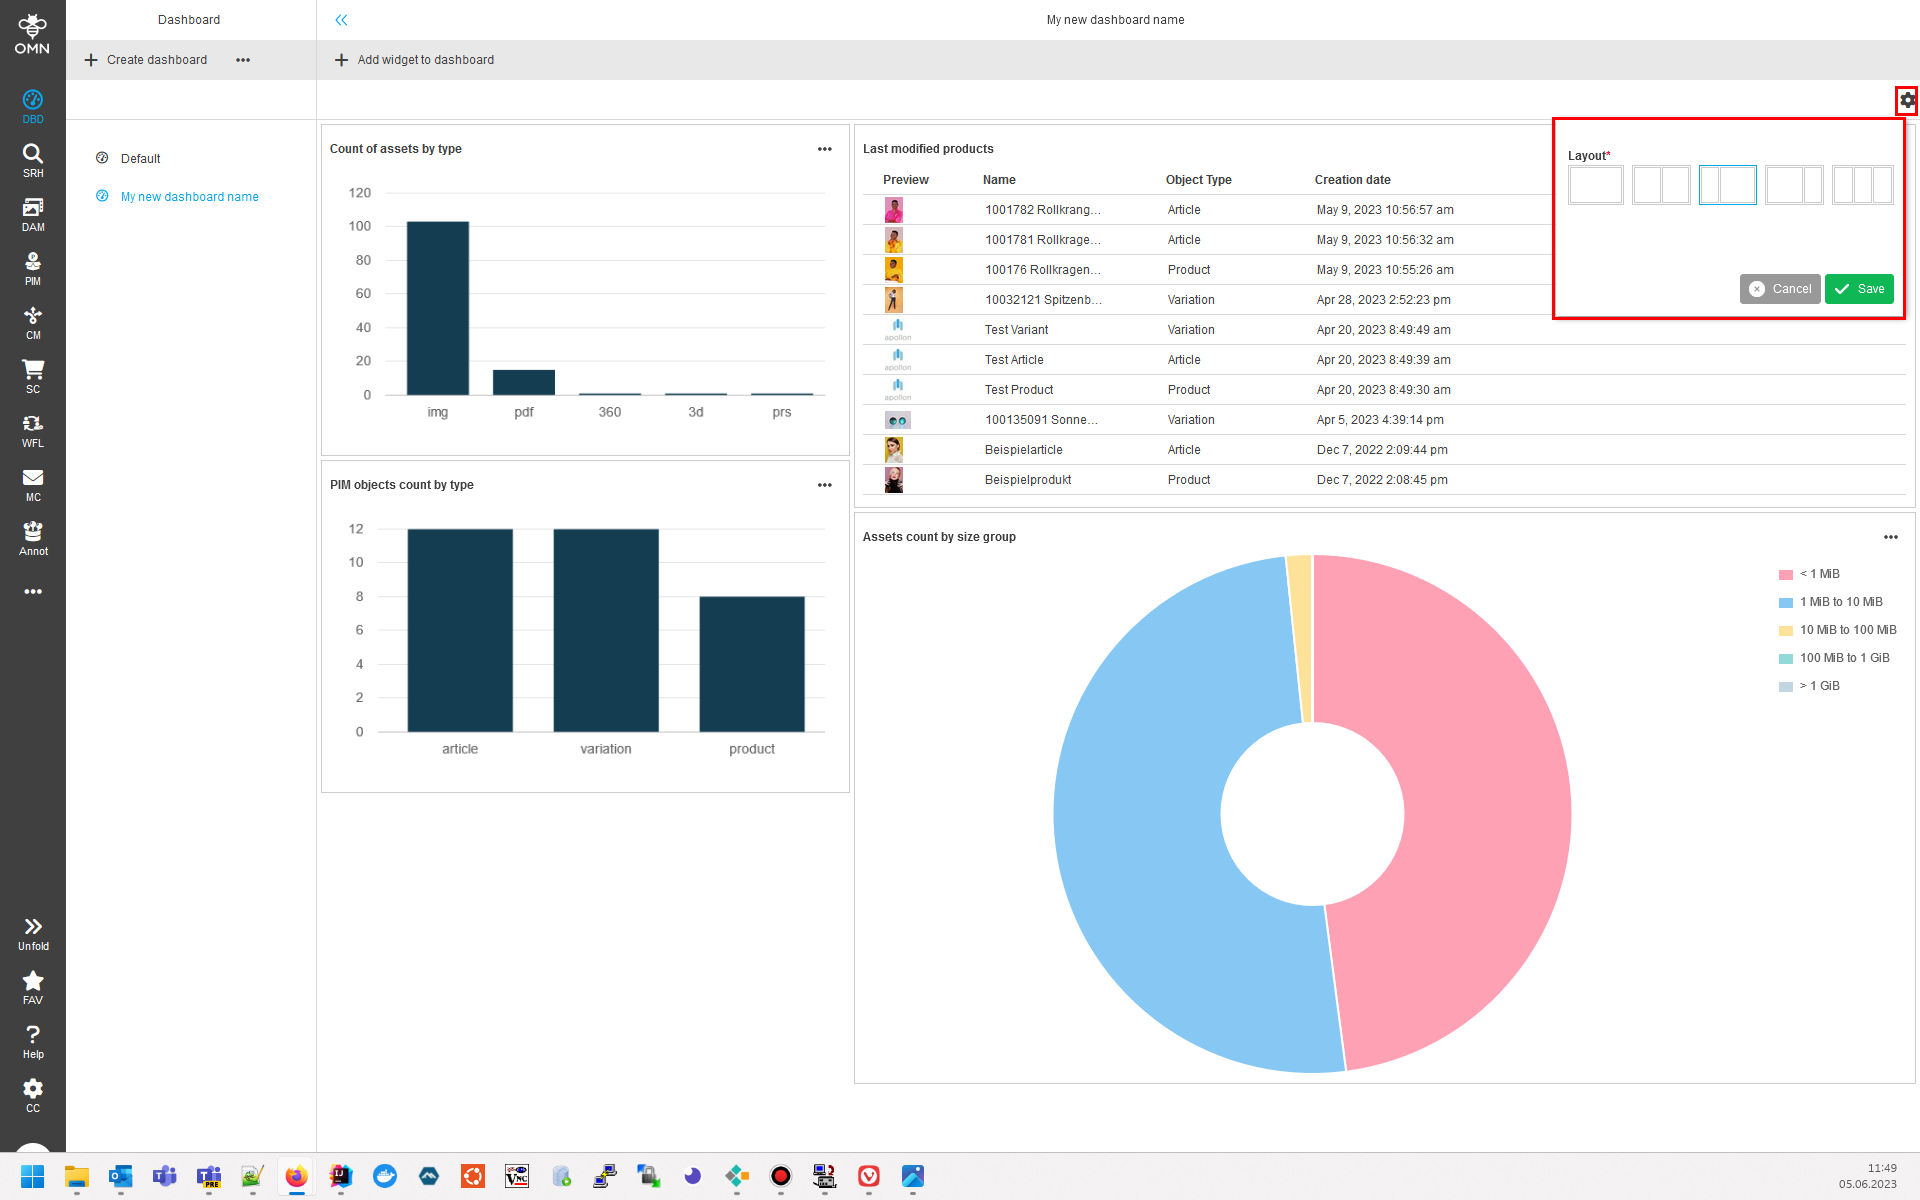Select the two-column layout option
This screenshot has height=1200, width=1920.
click(x=1661, y=185)
